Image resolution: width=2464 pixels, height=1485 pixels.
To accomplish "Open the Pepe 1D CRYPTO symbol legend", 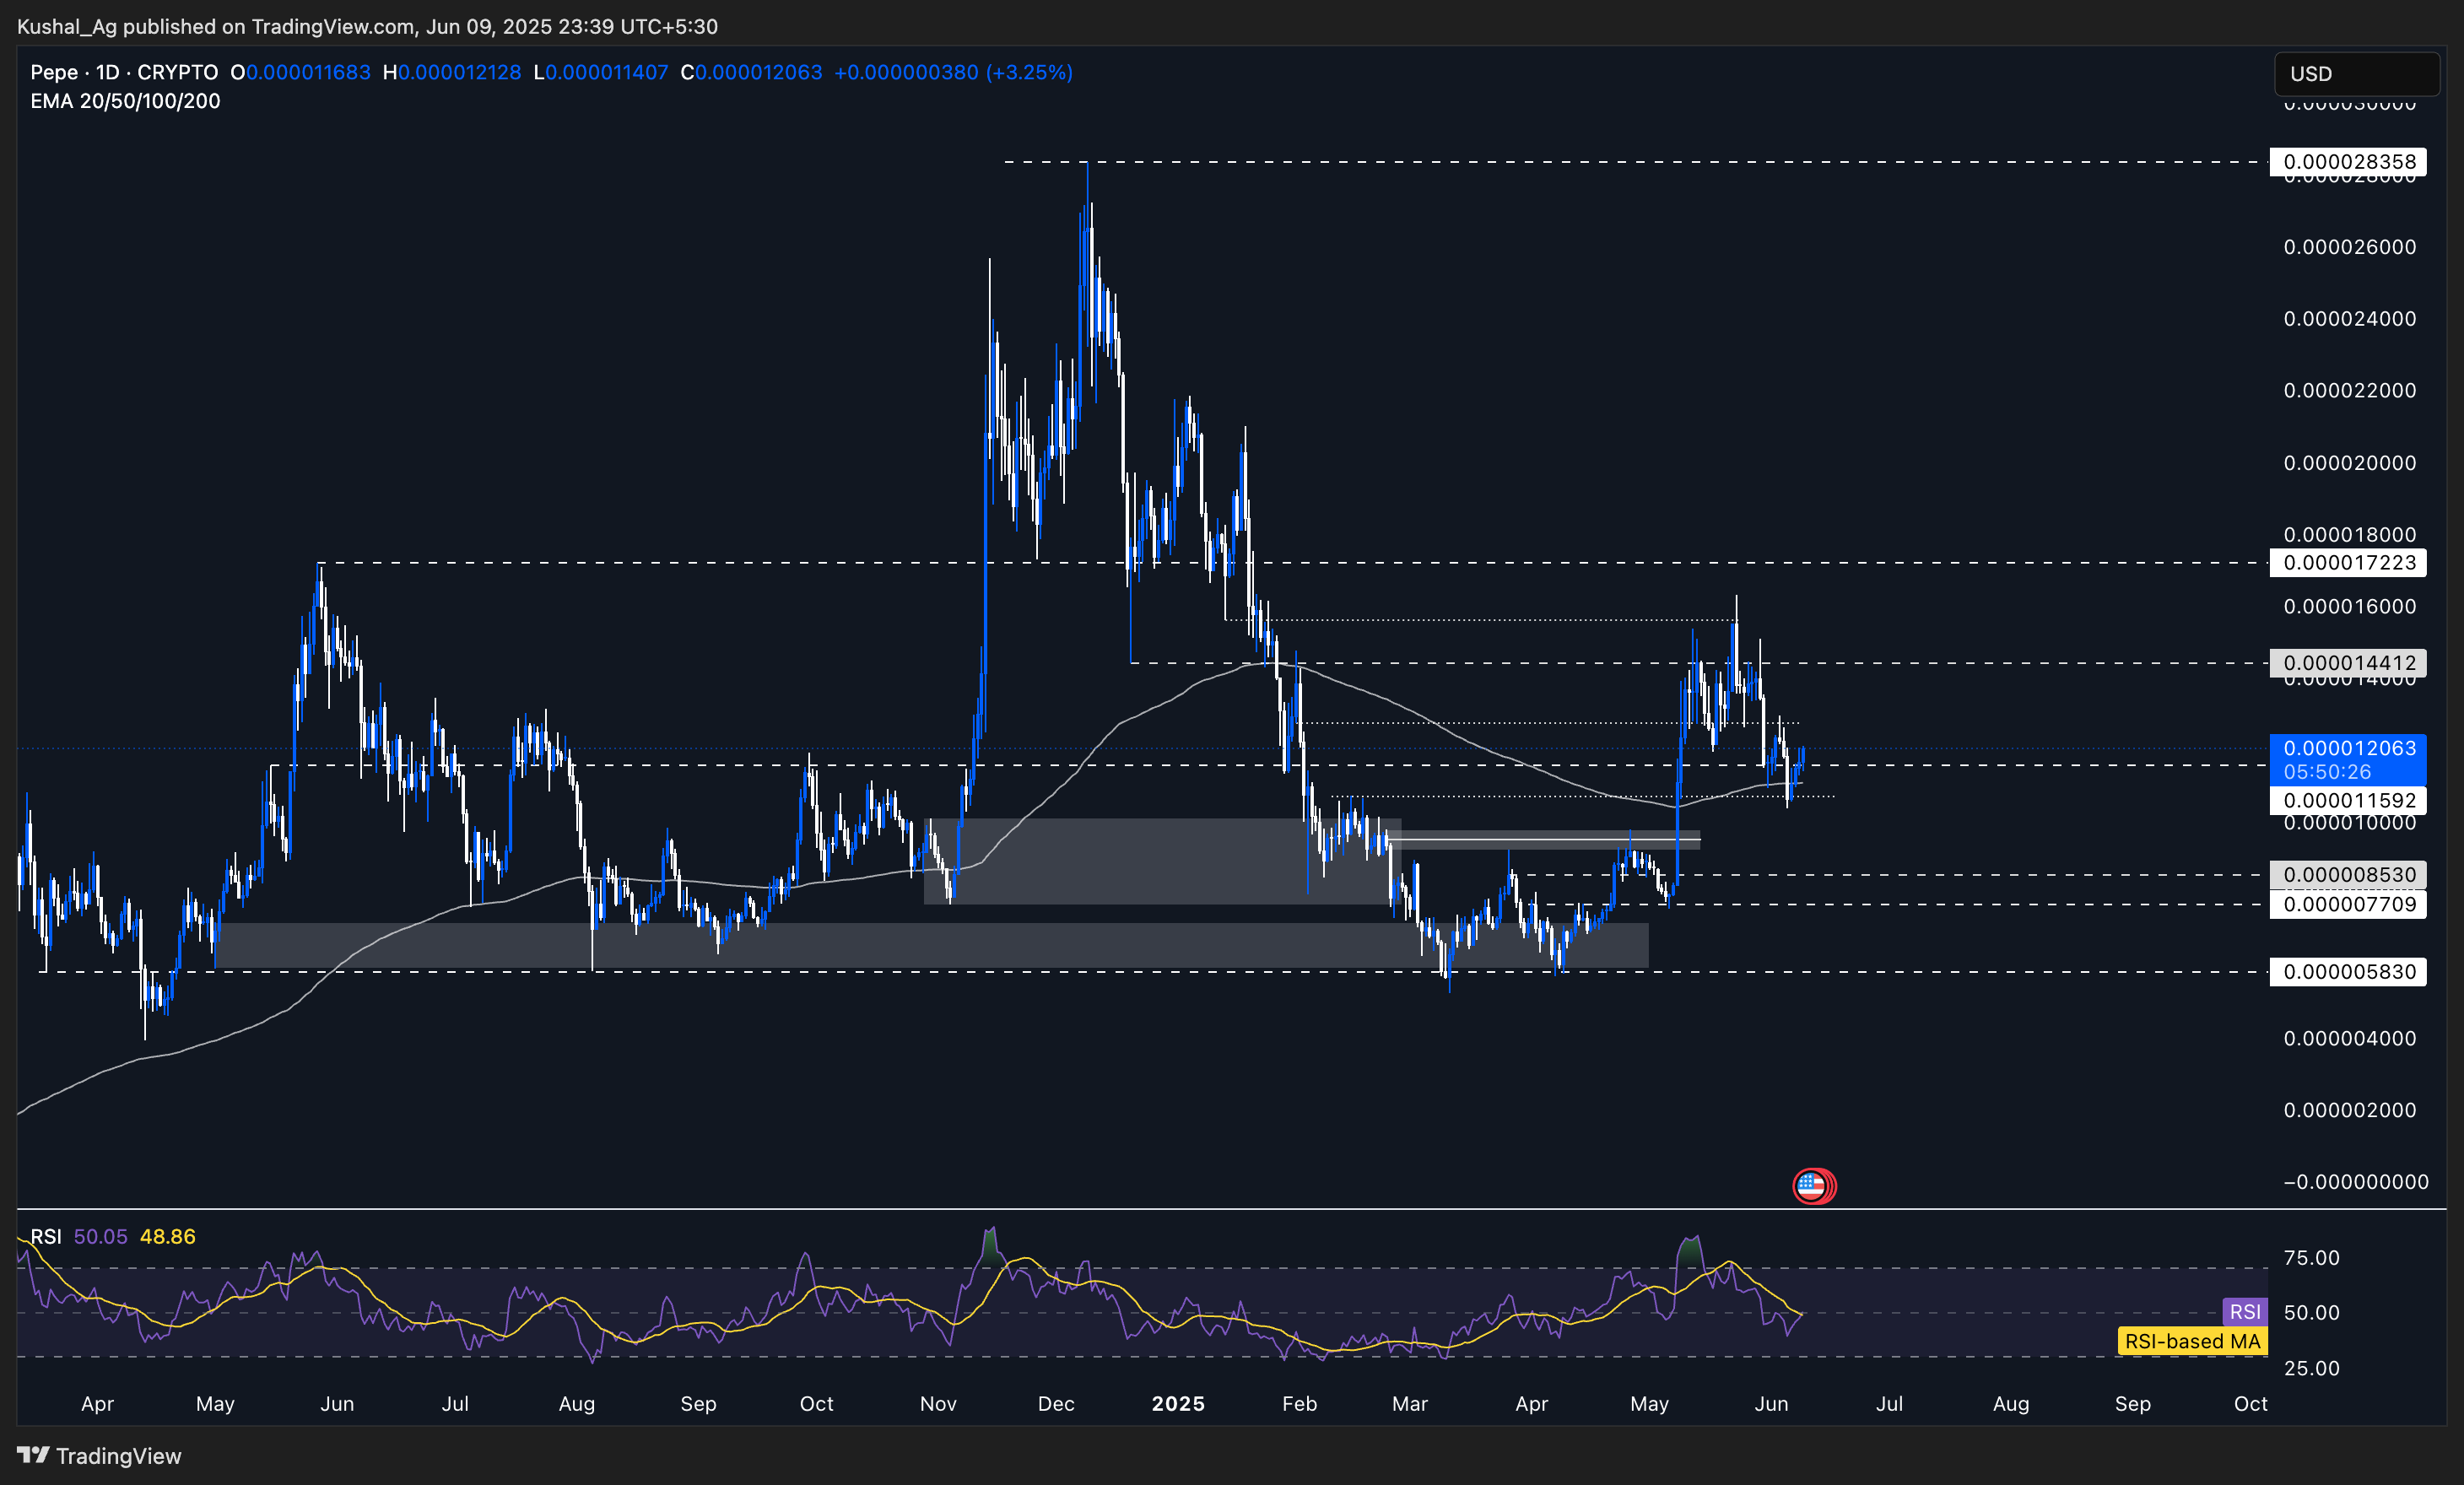I will [124, 72].
